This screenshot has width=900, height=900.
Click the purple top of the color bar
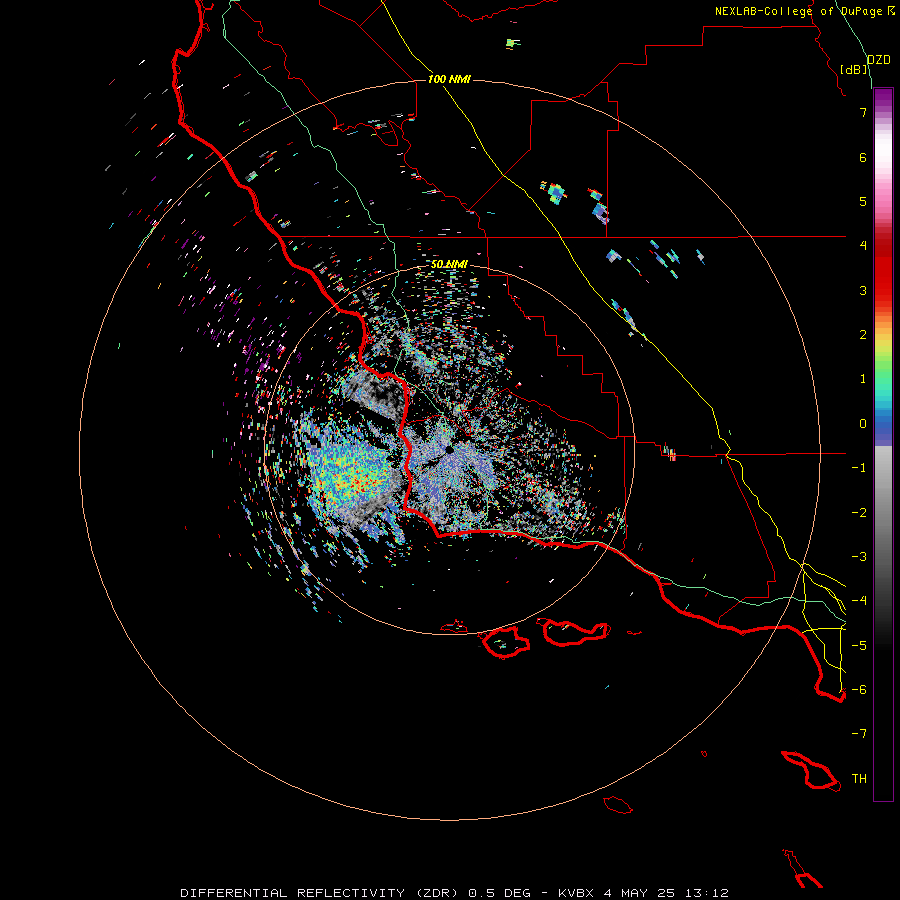pyautogui.click(x=883, y=99)
